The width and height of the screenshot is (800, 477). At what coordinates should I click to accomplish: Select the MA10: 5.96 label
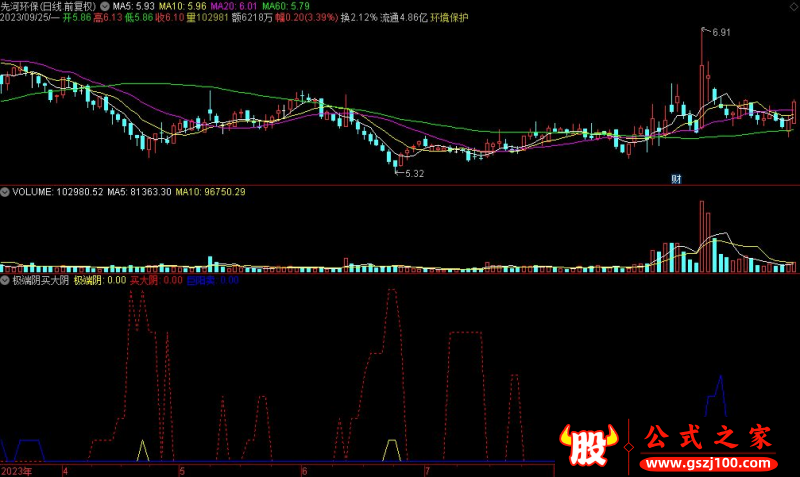tap(183, 7)
